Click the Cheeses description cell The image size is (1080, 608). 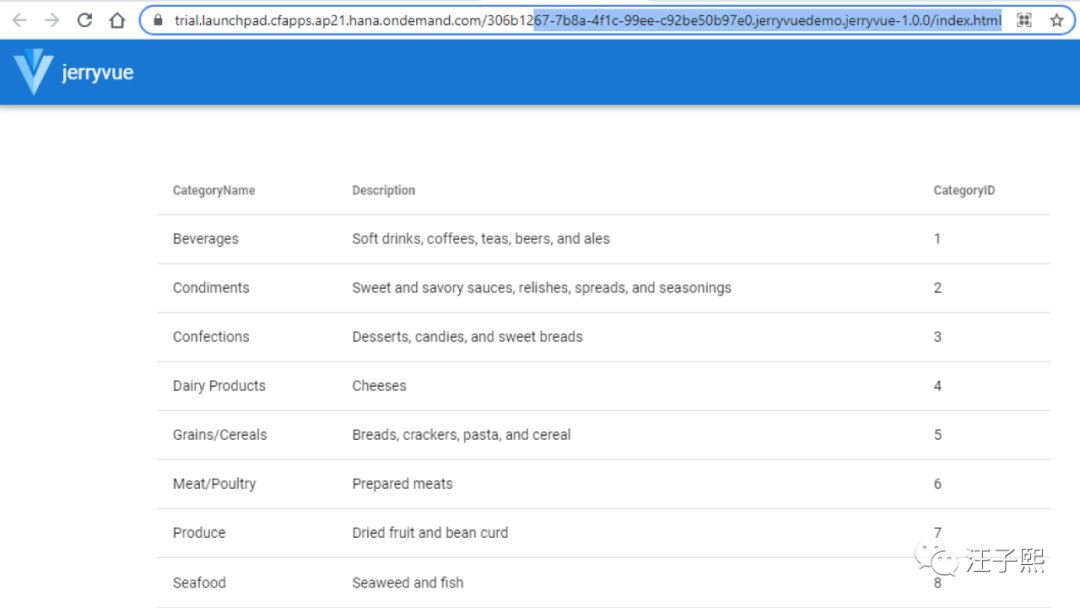[379, 386]
